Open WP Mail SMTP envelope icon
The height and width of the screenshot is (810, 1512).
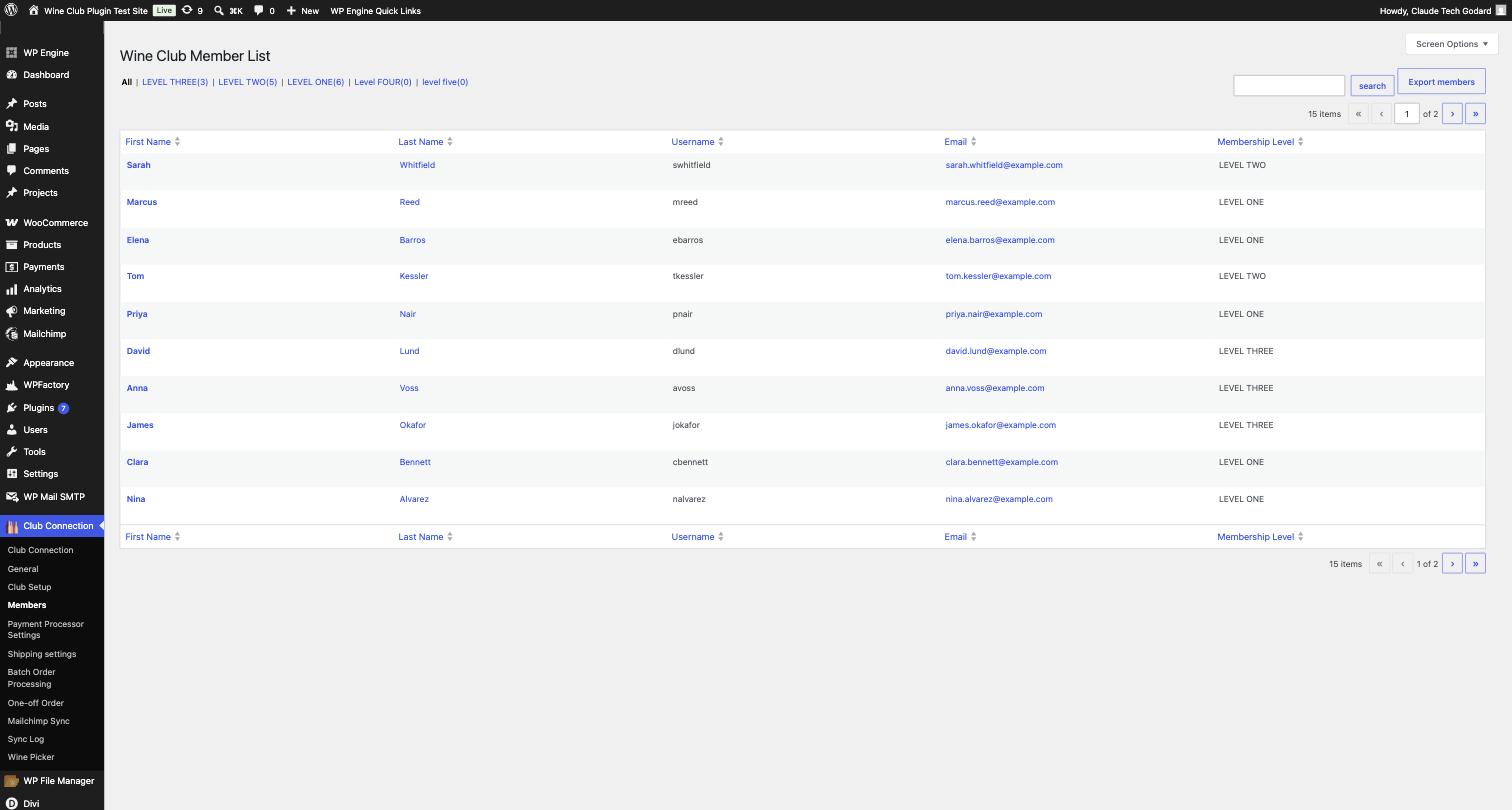click(x=12, y=496)
